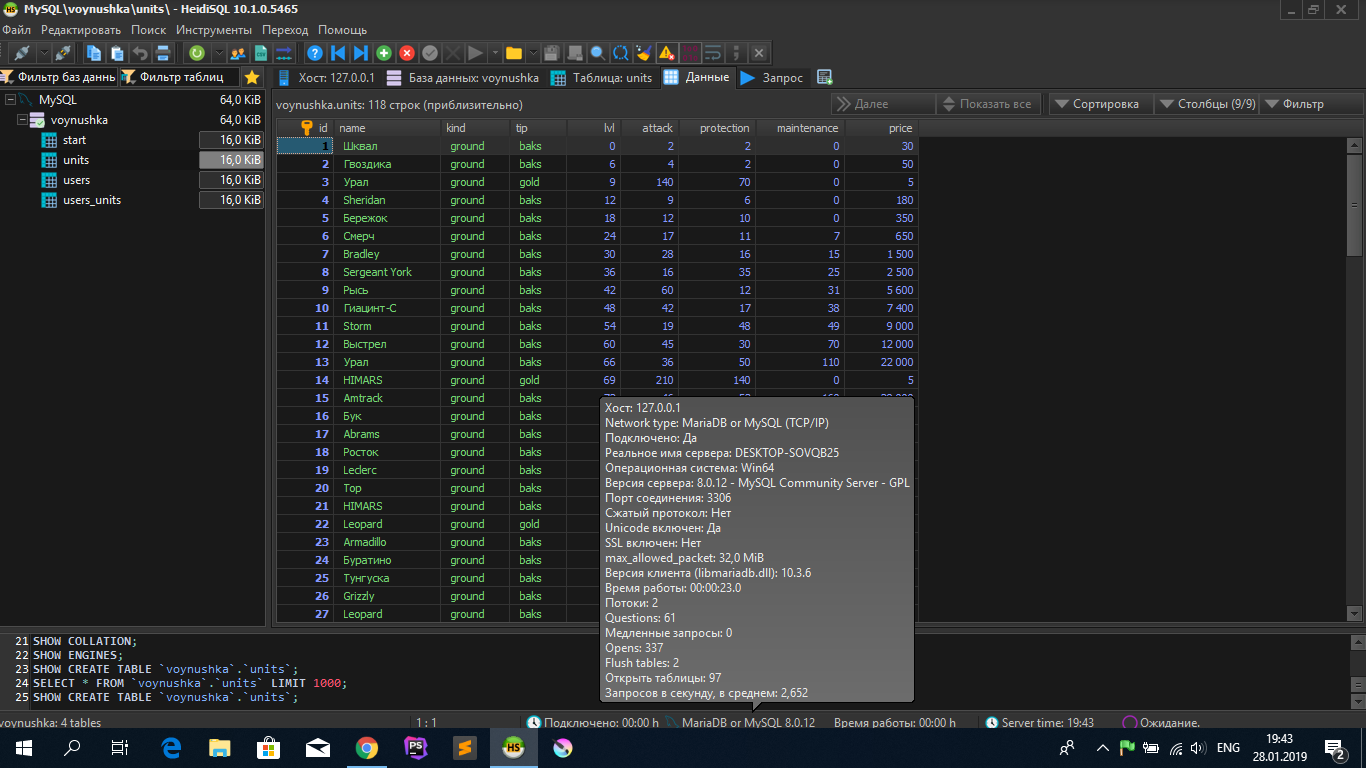The height and width of the screenshot is (768, 1366).
Task: Switch to the Запрос tab
Action: [x=773, y=77]
